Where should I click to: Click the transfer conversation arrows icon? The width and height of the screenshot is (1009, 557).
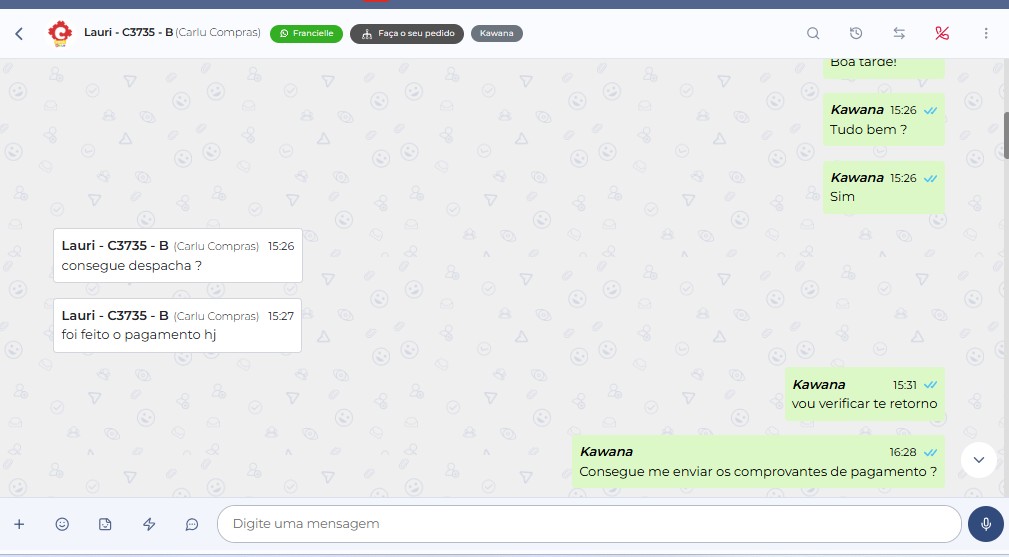pos(899,33)
